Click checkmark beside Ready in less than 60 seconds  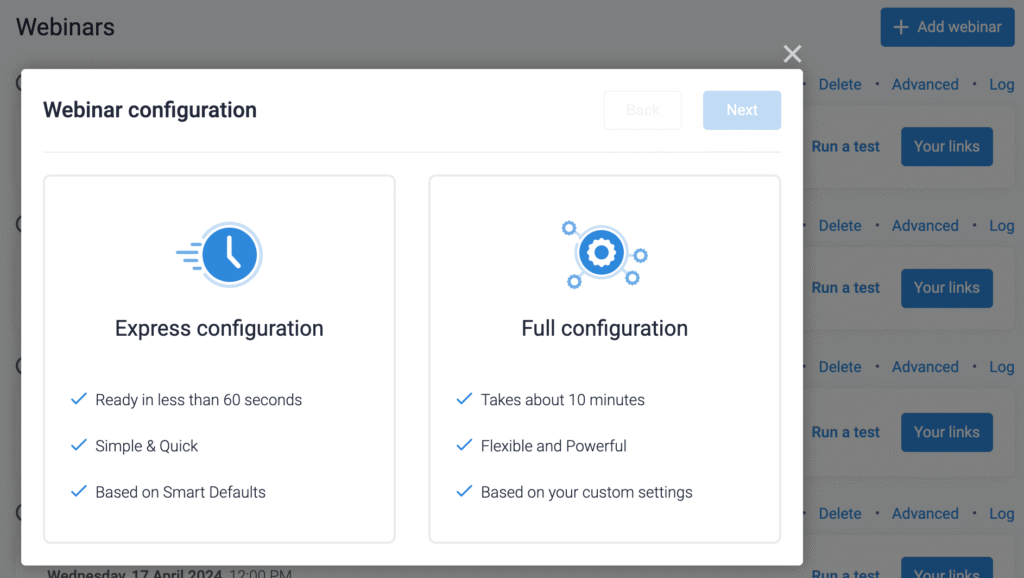(x=78, y=399)
